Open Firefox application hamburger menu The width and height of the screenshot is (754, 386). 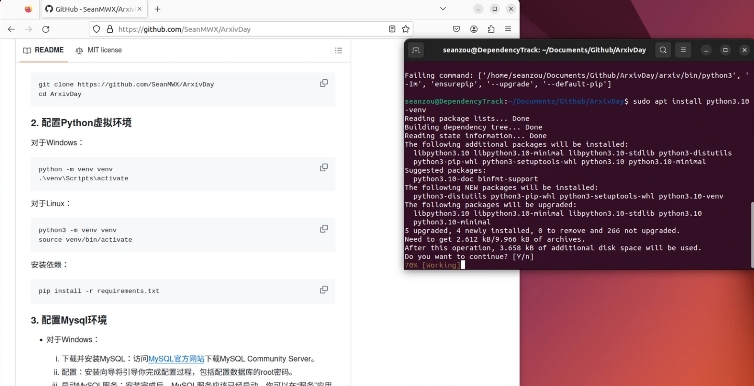tap(508, 29)
